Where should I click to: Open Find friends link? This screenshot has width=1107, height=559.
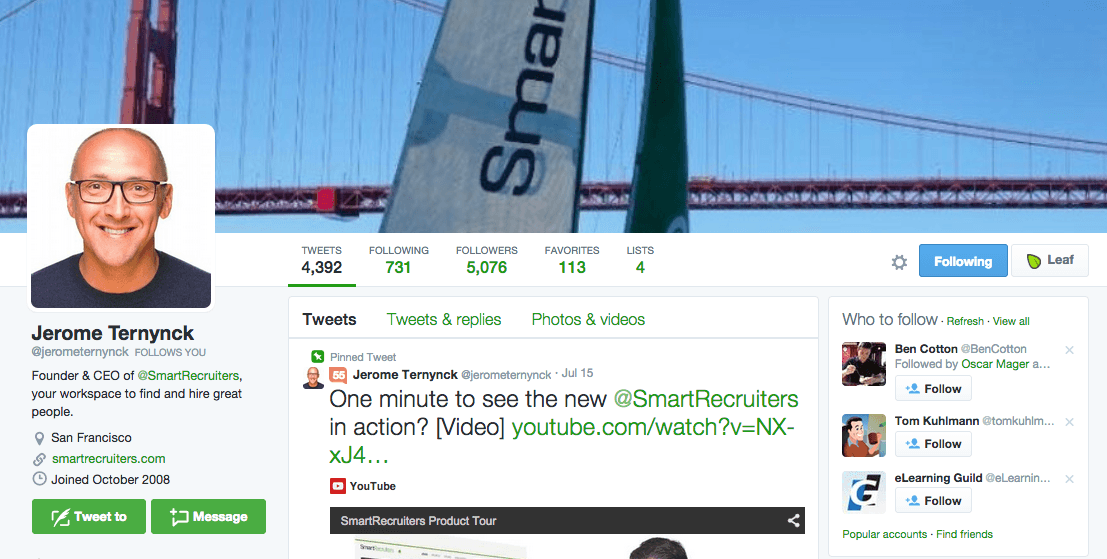pyautogui.click(x=964, y=534)
